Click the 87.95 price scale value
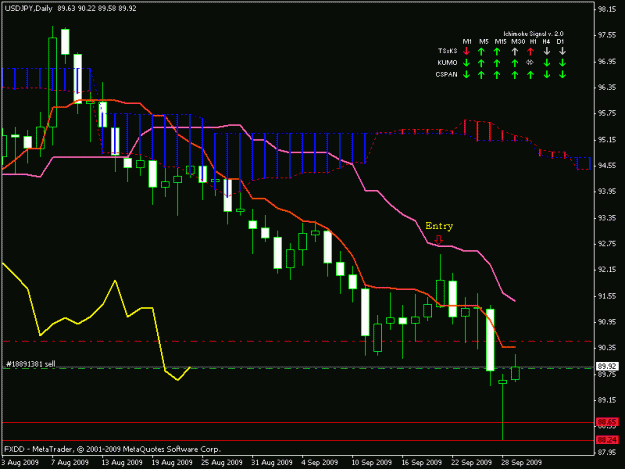 coord(607,452)
